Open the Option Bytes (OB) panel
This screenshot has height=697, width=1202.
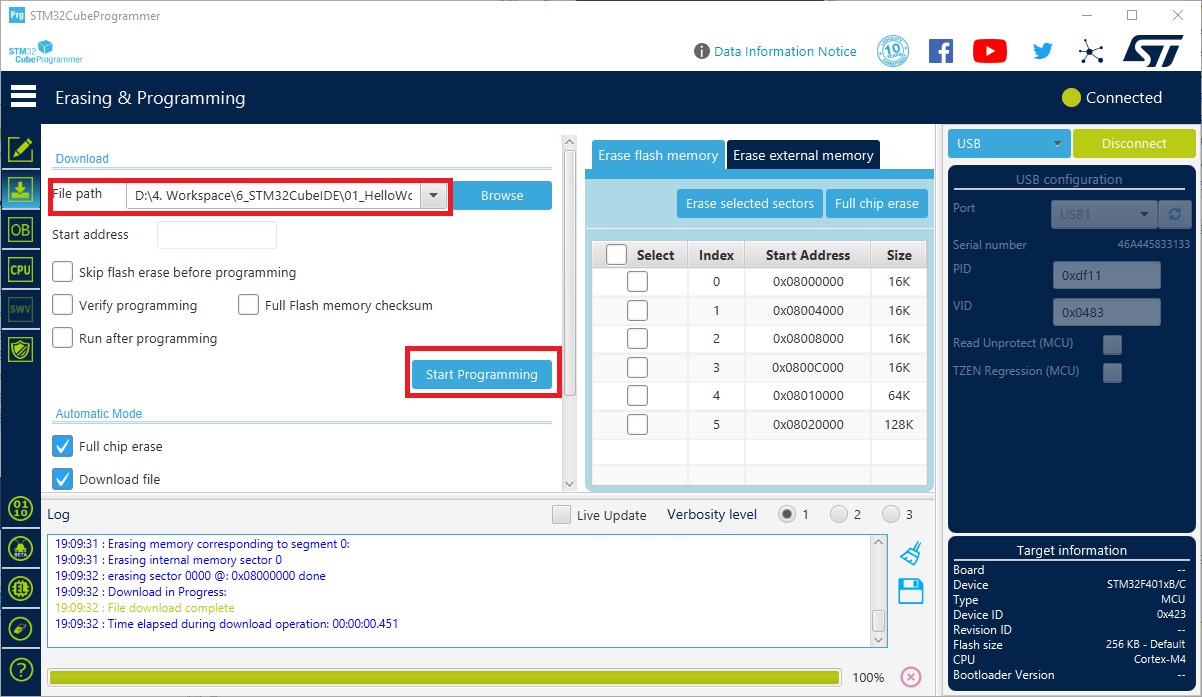tap(20, 229)
